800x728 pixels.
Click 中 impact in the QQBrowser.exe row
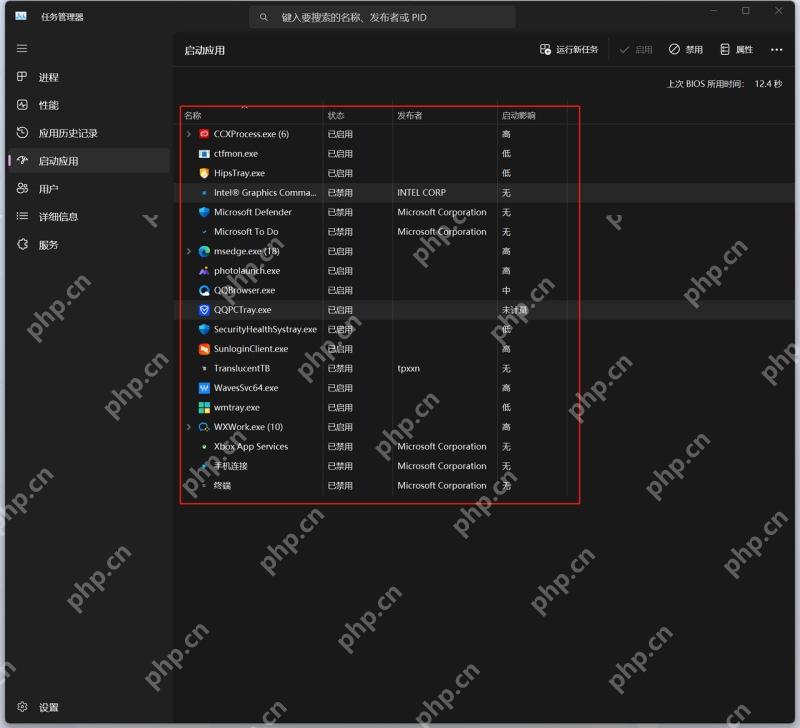tap(506, 290)
